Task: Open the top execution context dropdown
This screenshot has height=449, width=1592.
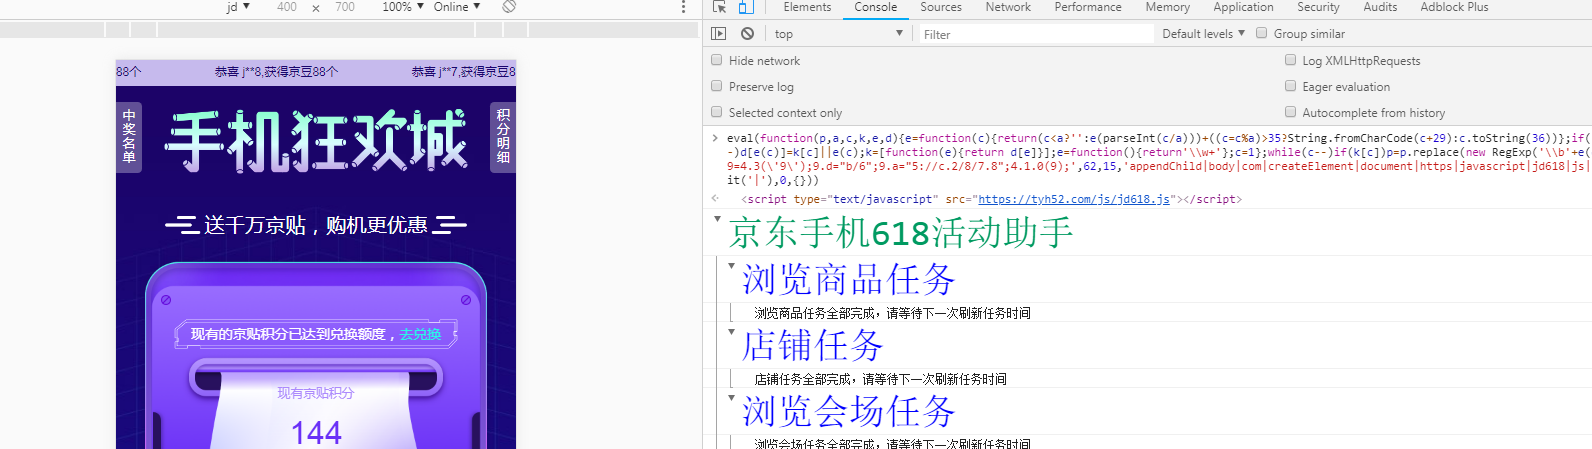Action: point(838,34)
